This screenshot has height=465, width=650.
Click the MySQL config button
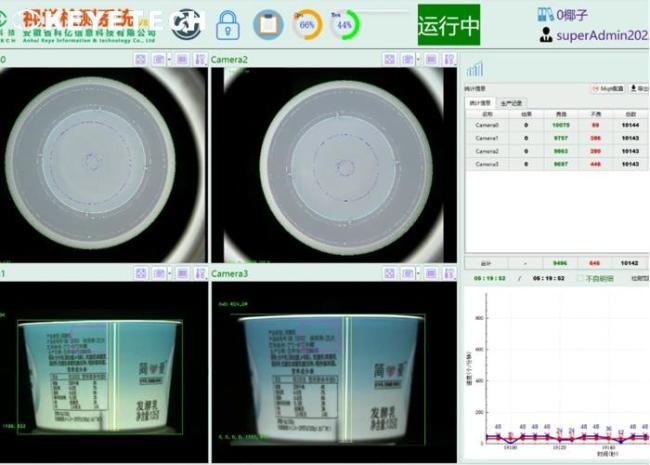tap(609, 88)
